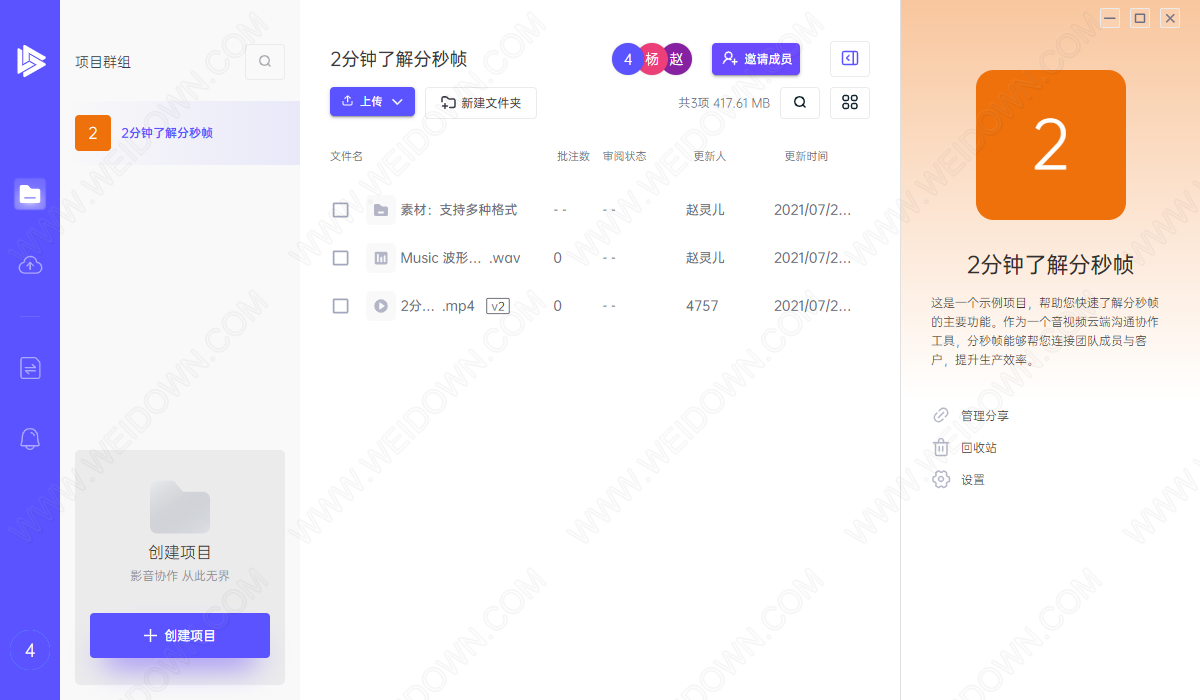The width and height of the screenshot is (1200, 700).
Task: Click the trash icon beside 回收站
Action: tap(941, 447)
